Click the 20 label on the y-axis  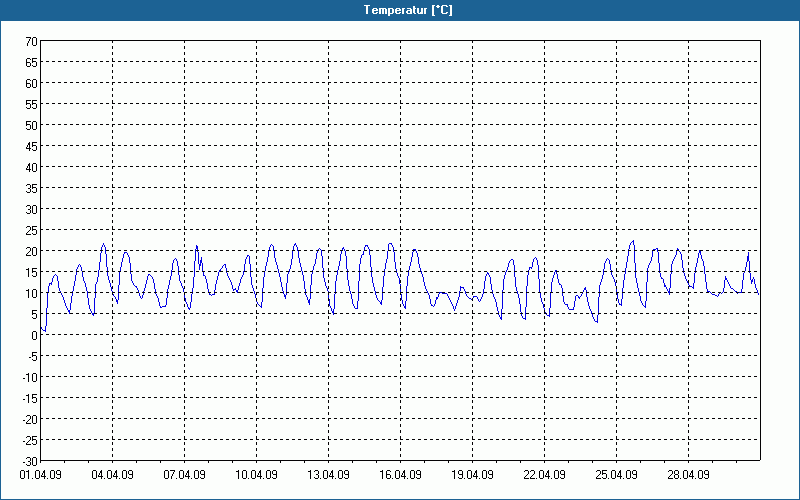[x=32, y=252]
